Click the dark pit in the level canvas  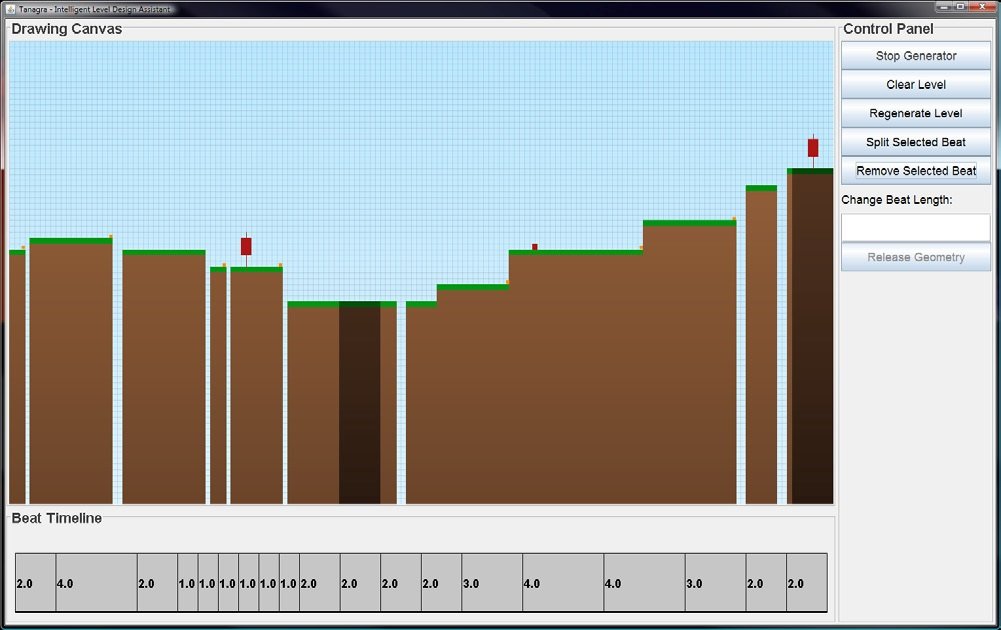click(360, 400)
